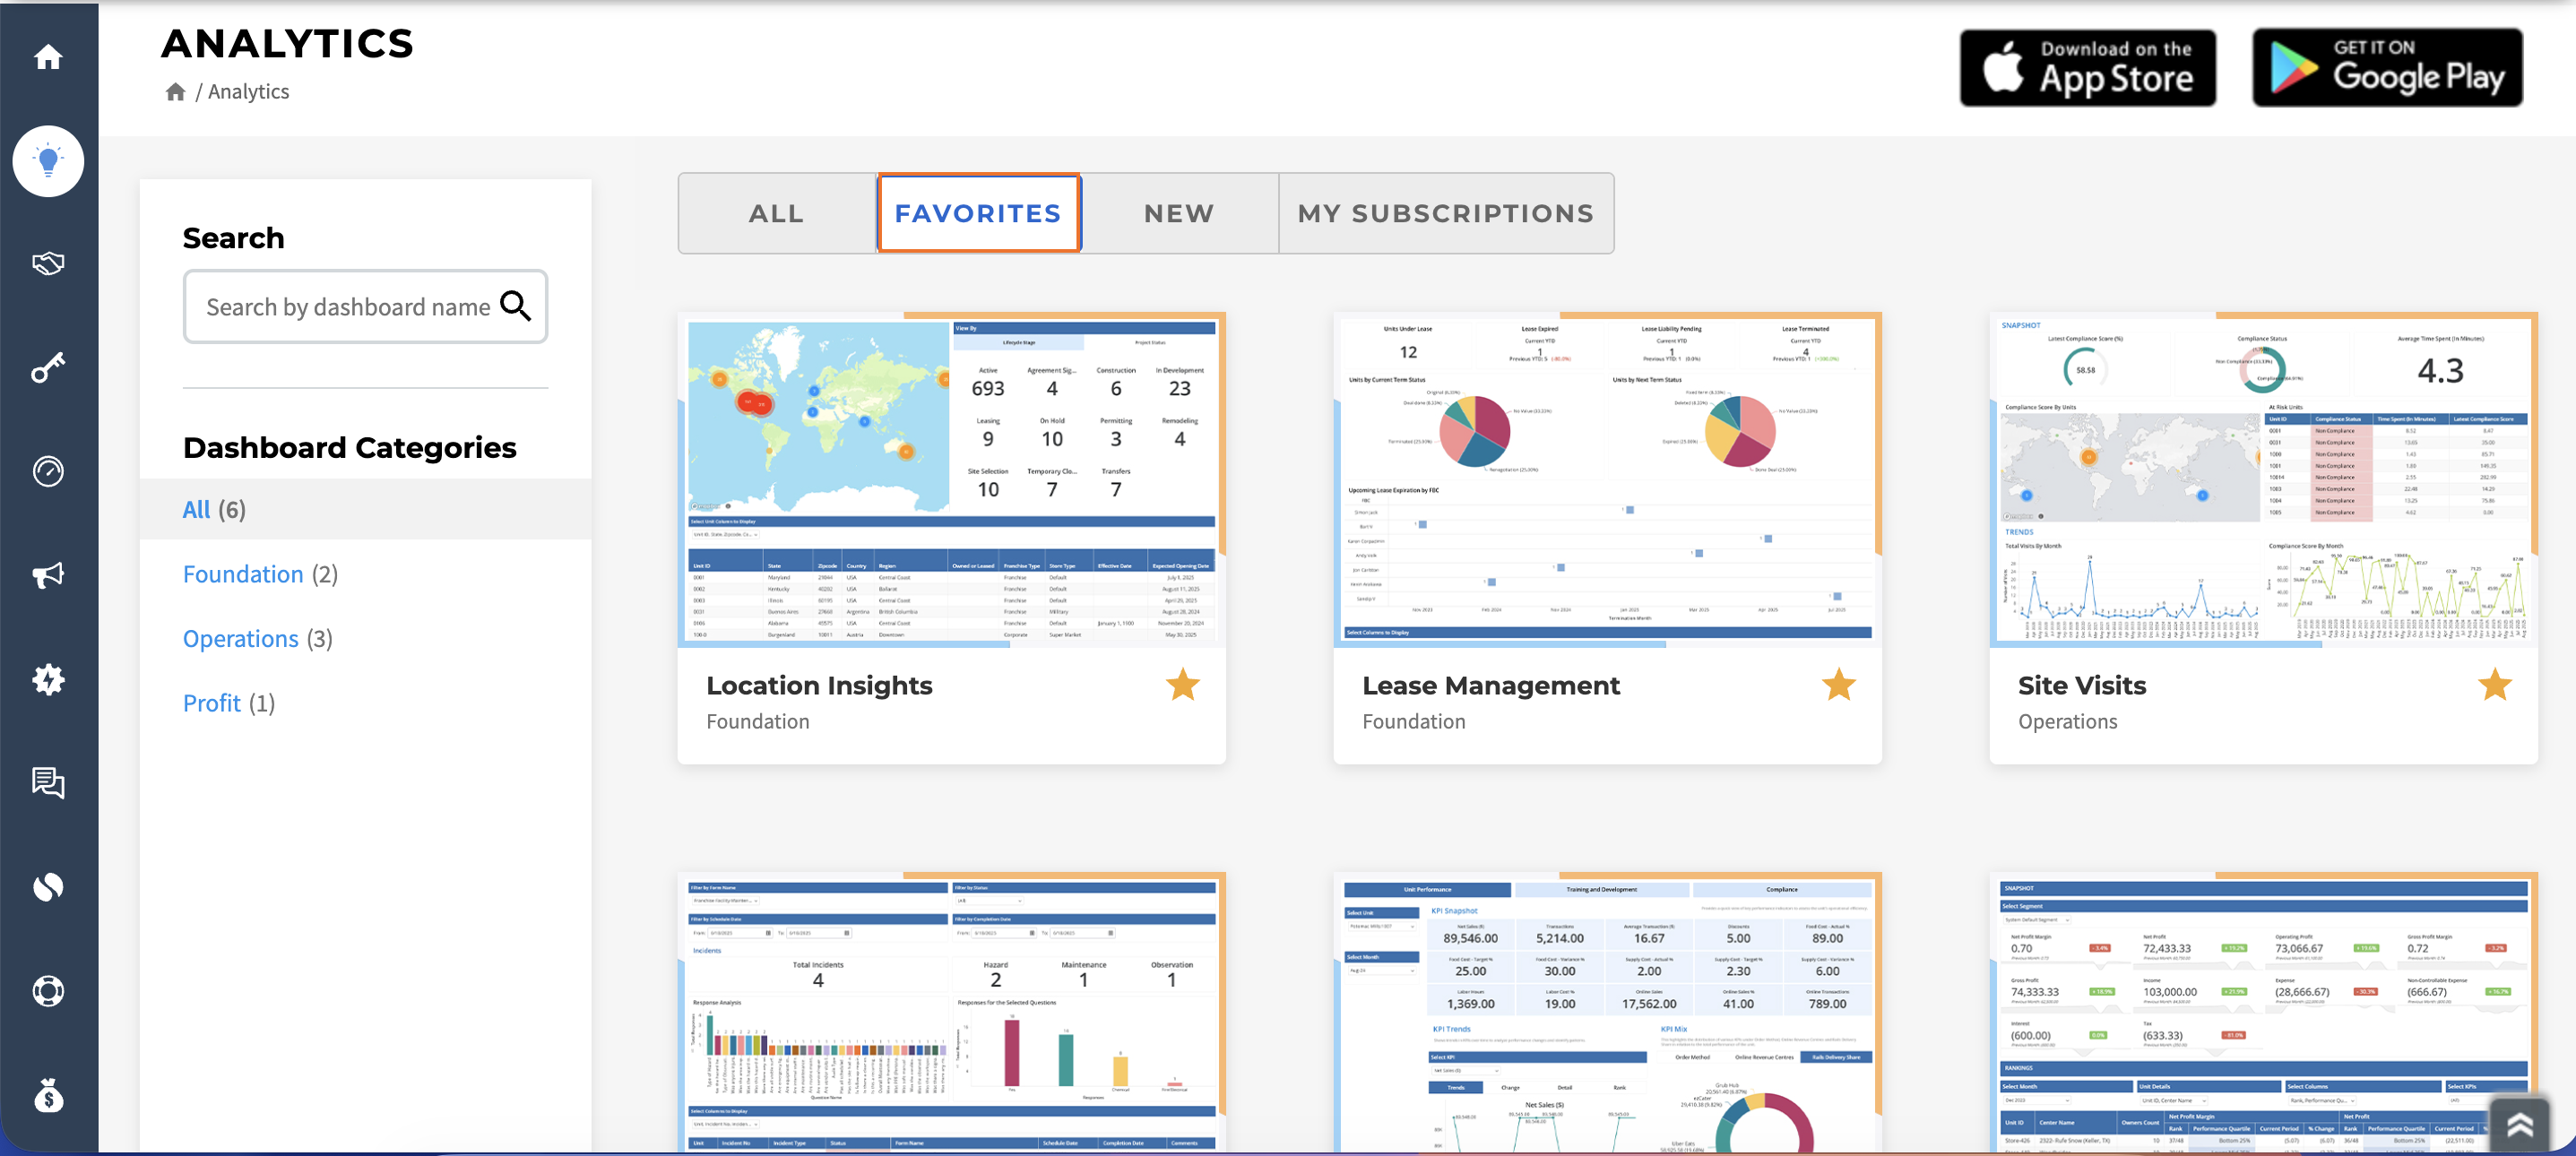
Task: Toggle the Site Visits favorite star
Action: 2494,685
